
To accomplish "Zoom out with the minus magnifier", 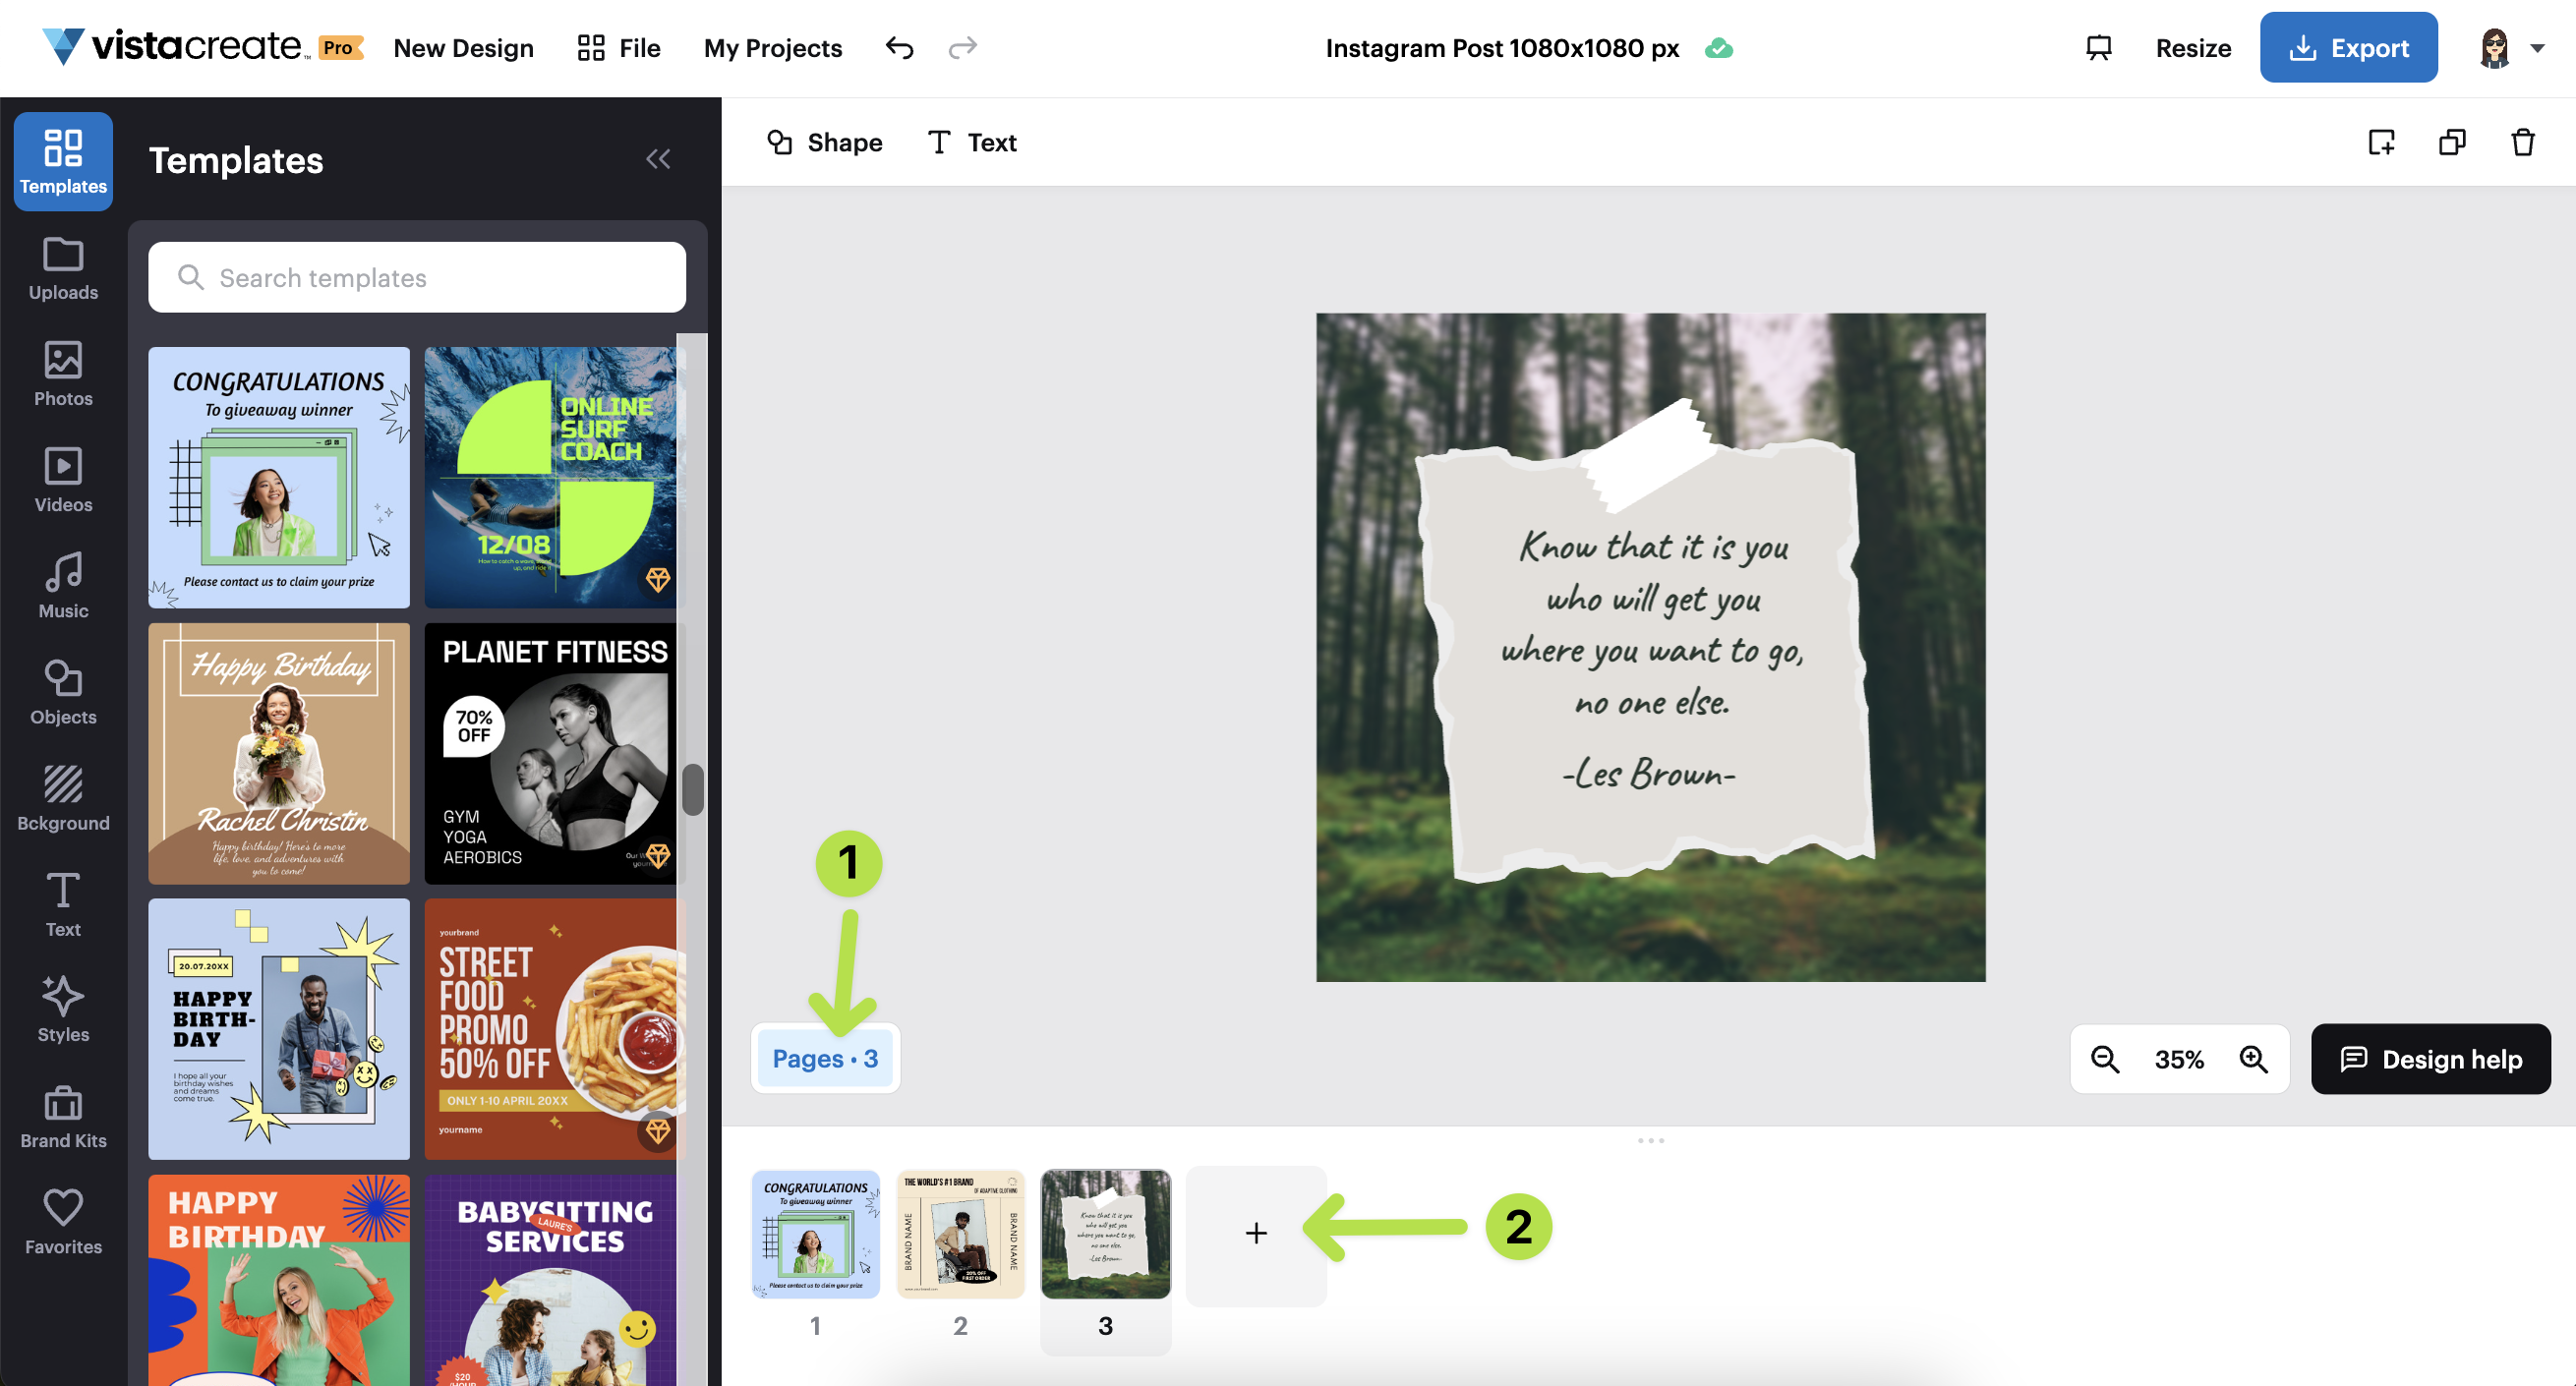I will tap(2105, 1059).
